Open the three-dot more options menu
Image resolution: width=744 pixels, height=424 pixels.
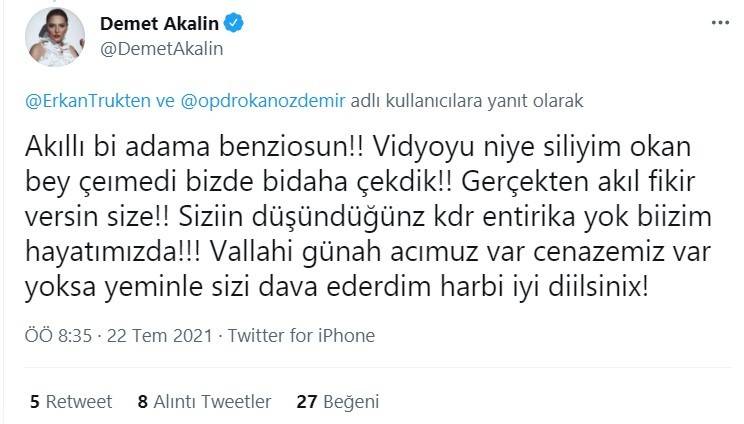[x=720, y=23]
